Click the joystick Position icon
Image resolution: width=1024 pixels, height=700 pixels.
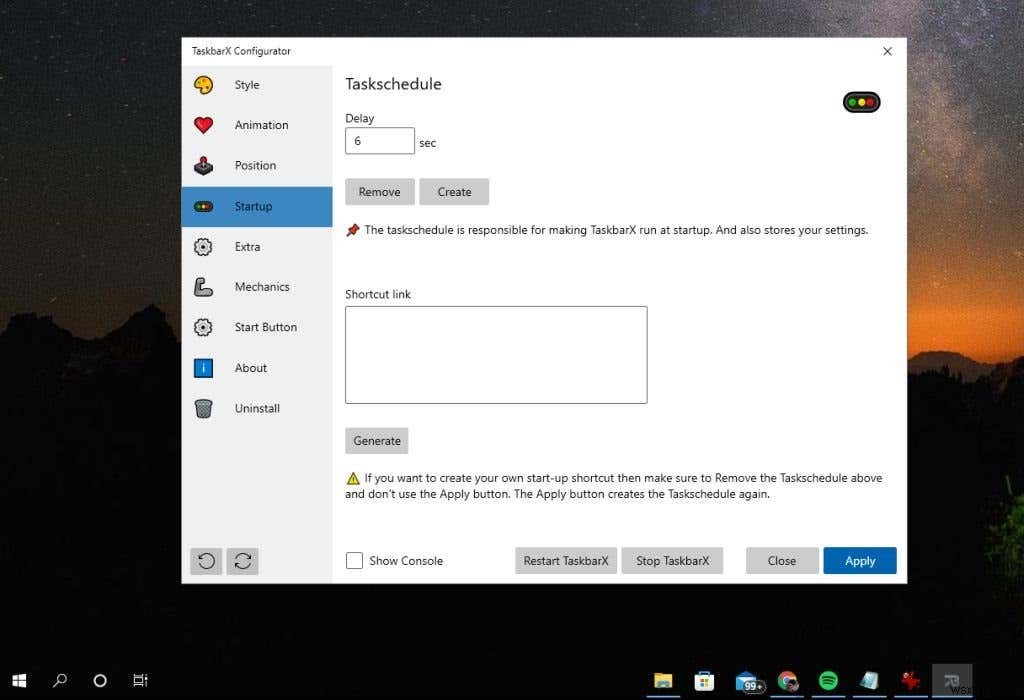coord(204,165)
